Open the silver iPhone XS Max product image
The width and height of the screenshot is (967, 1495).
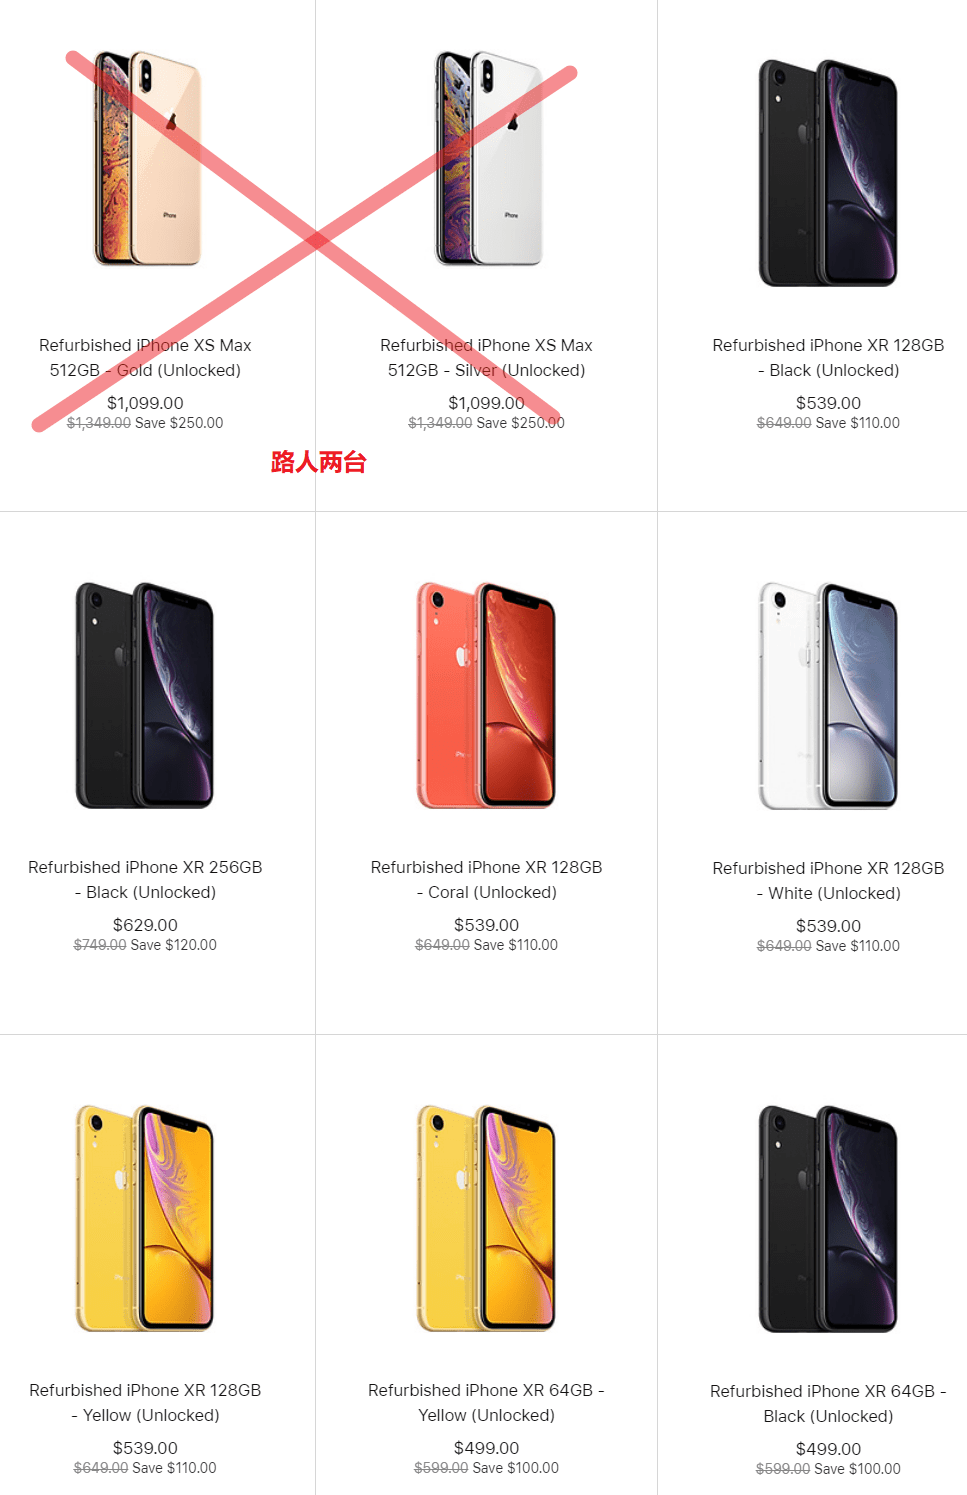[x=488, y=158]
